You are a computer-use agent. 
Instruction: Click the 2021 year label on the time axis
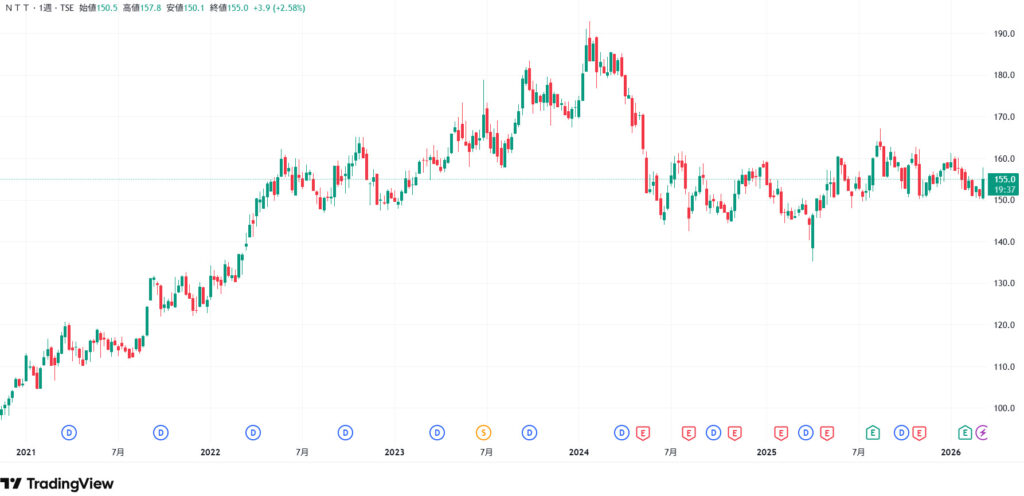click(26, 453)
